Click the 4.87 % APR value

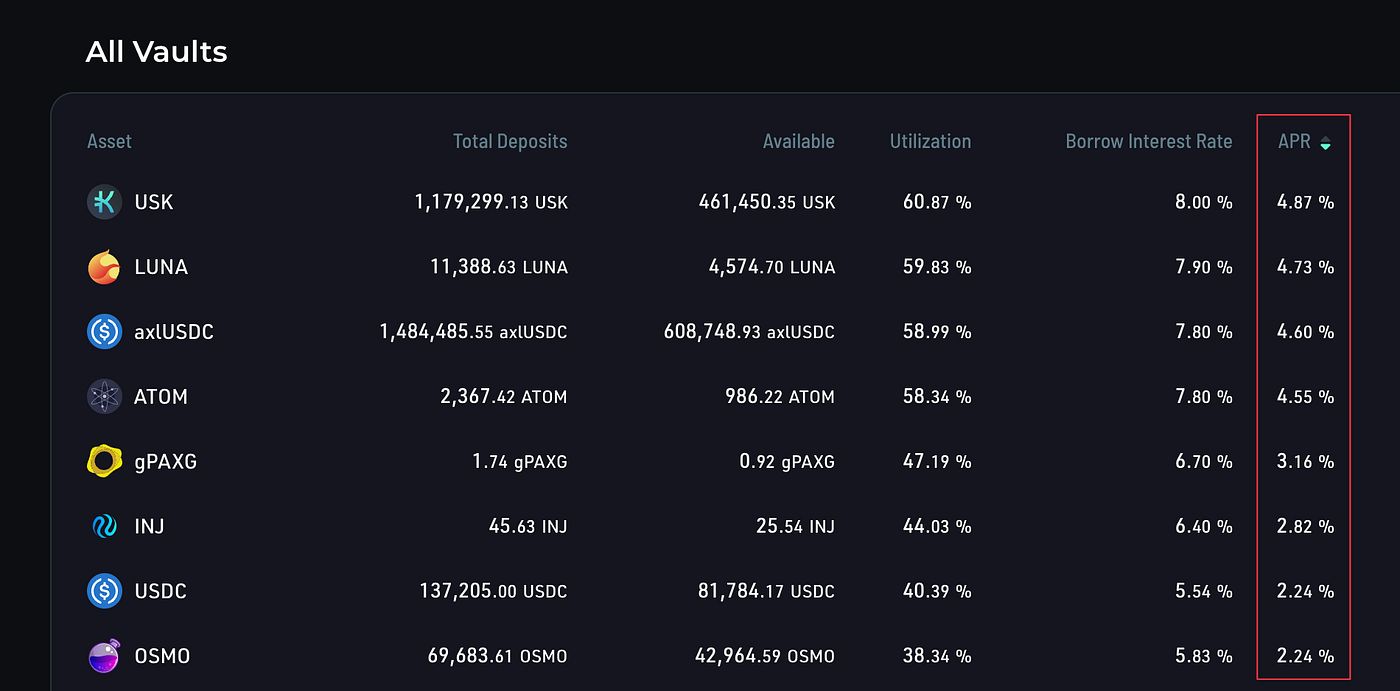(1306, 202)
